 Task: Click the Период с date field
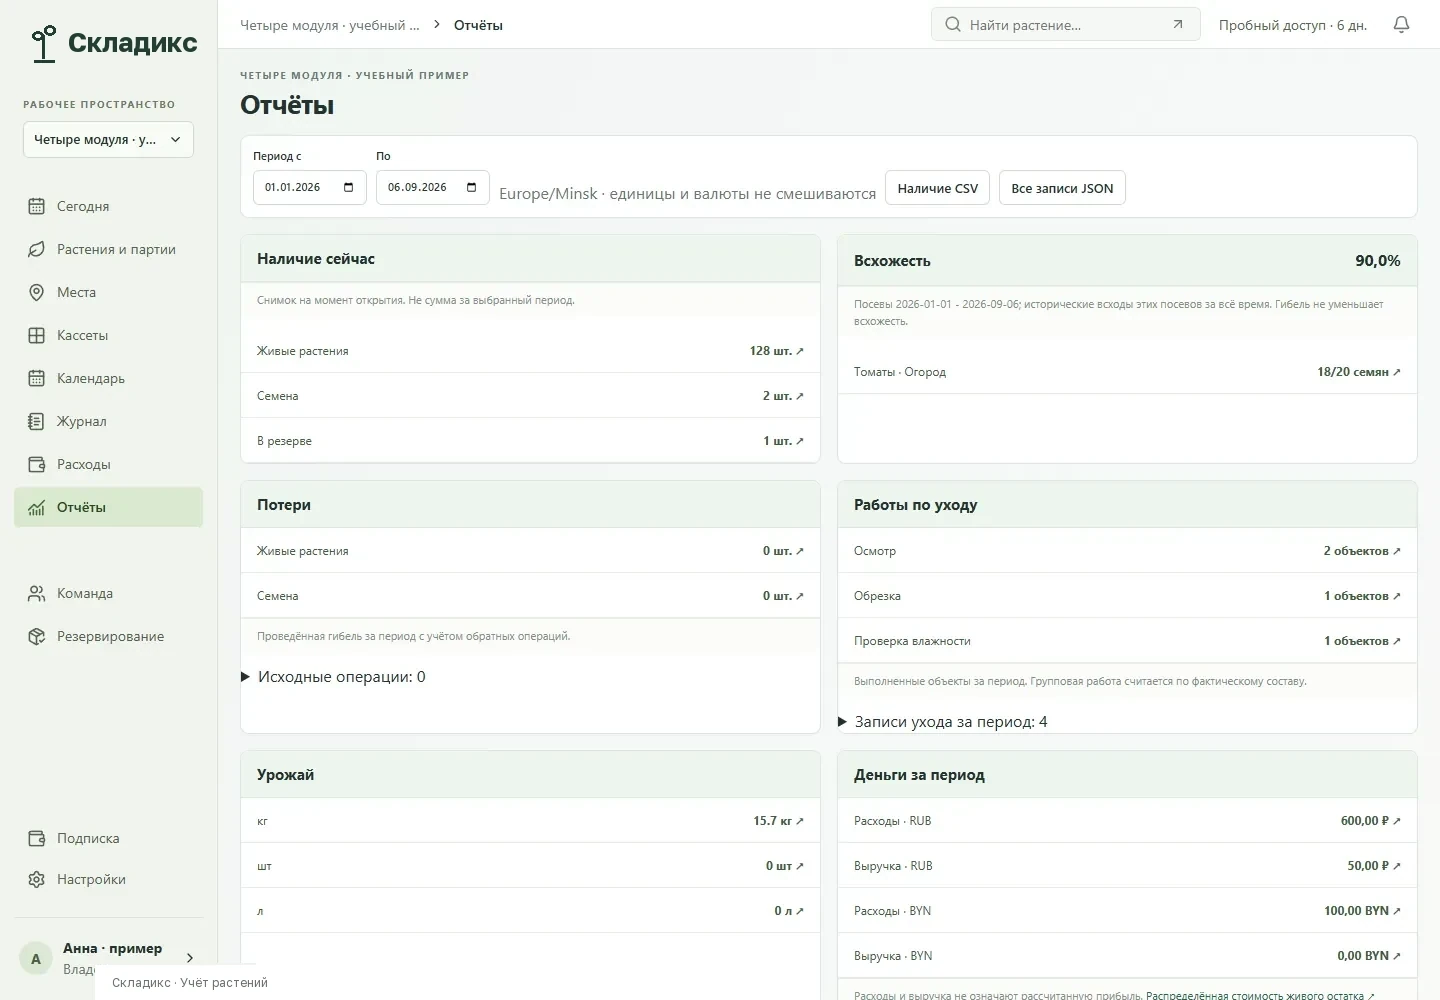(x=310, y=187)
